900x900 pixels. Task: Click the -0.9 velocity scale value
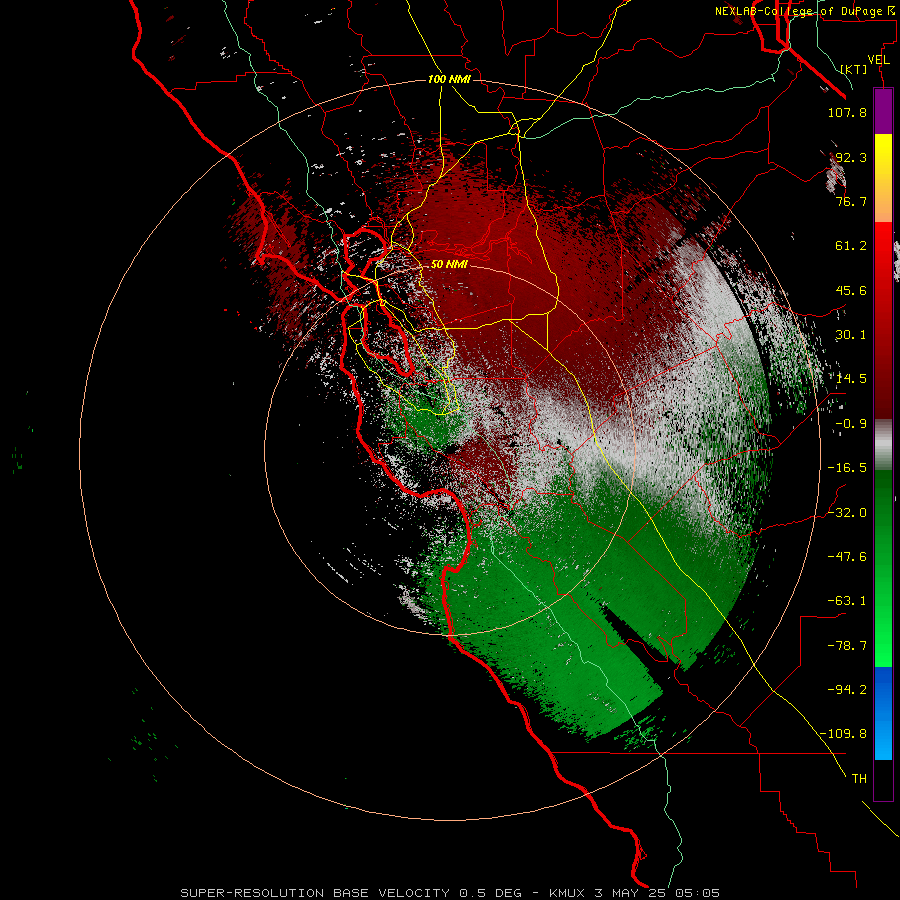851,424
